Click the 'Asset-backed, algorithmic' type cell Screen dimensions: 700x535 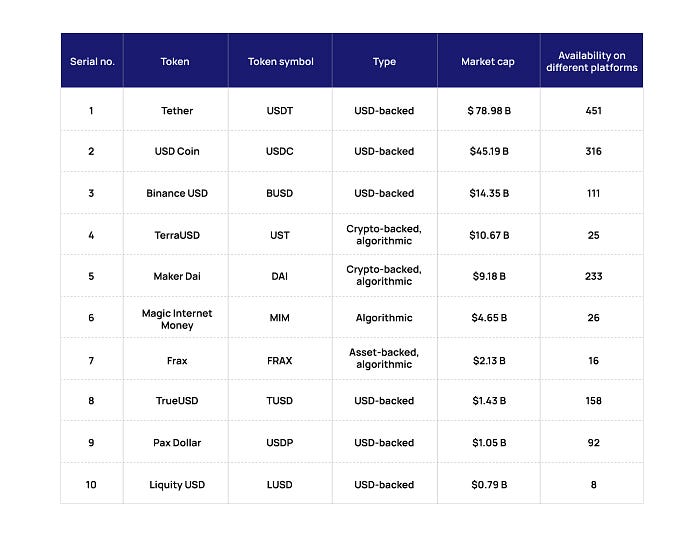(384, 359)
